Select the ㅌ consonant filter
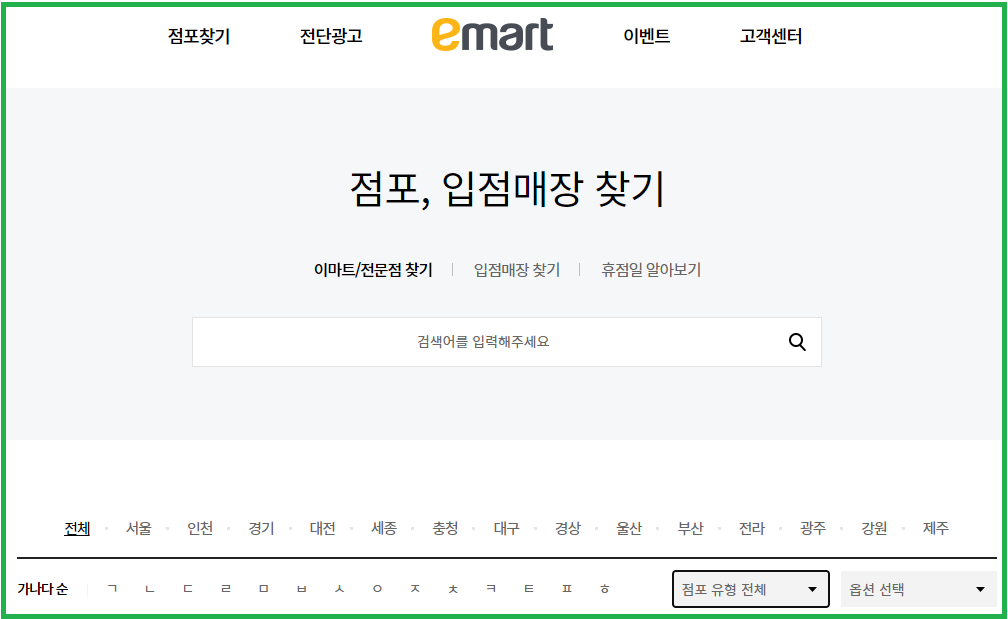This screenshot has height=619, width=1008. point(529,588)
